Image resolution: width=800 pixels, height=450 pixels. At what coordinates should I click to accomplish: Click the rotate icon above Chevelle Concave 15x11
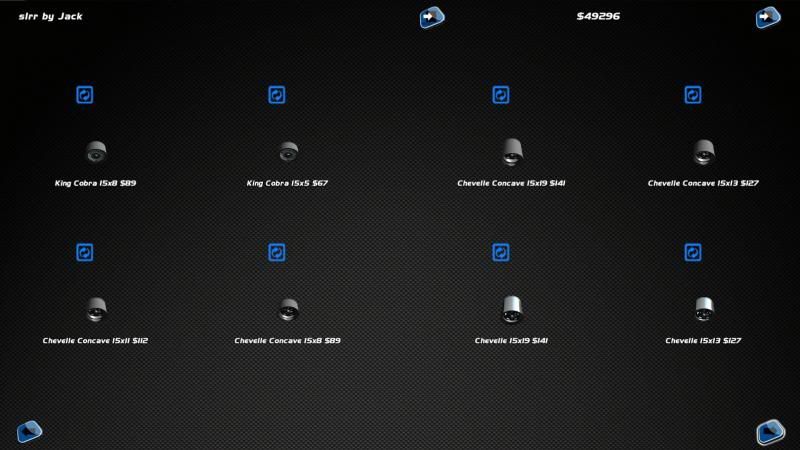tap(85, 253)
